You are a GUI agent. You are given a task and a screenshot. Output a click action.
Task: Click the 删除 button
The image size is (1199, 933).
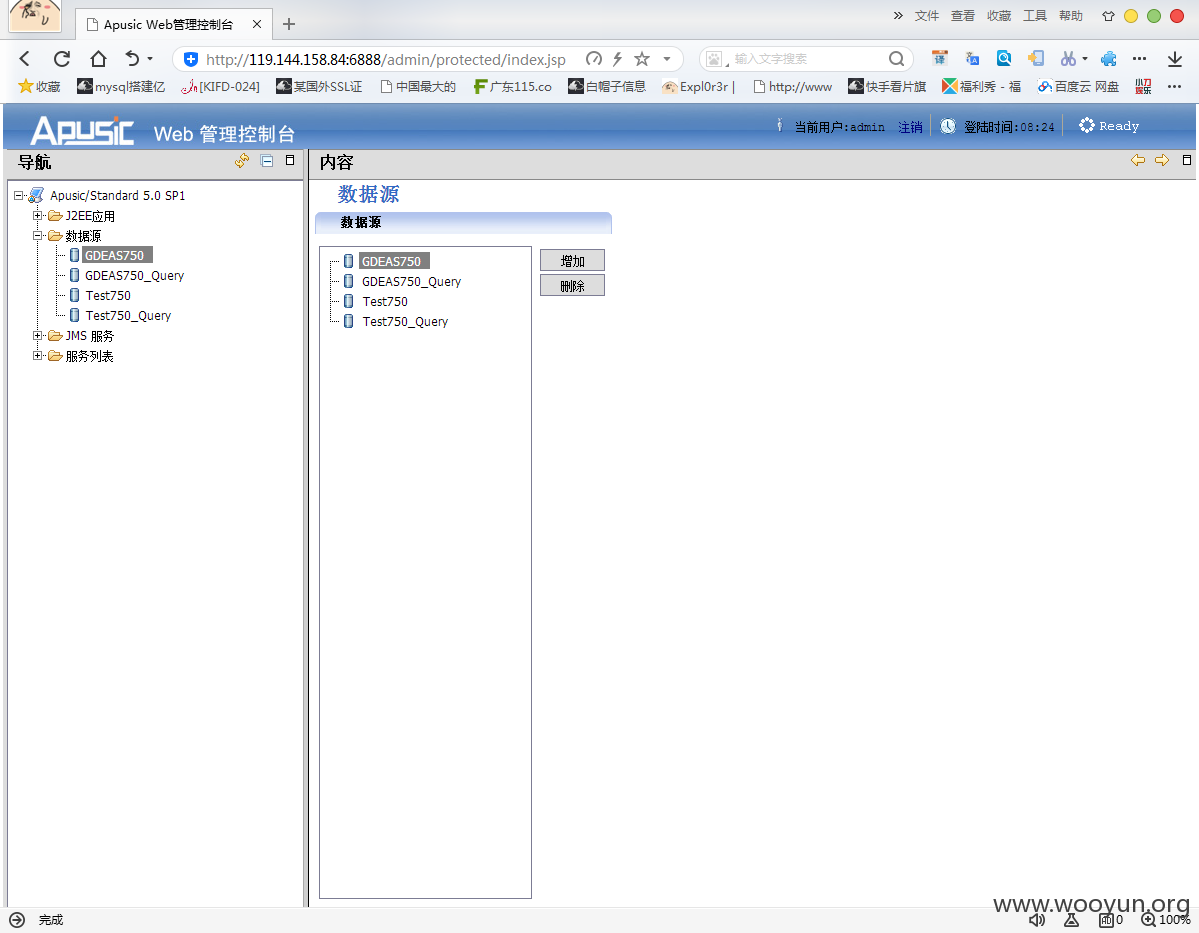pyautogui.click(x=572, y=285)
